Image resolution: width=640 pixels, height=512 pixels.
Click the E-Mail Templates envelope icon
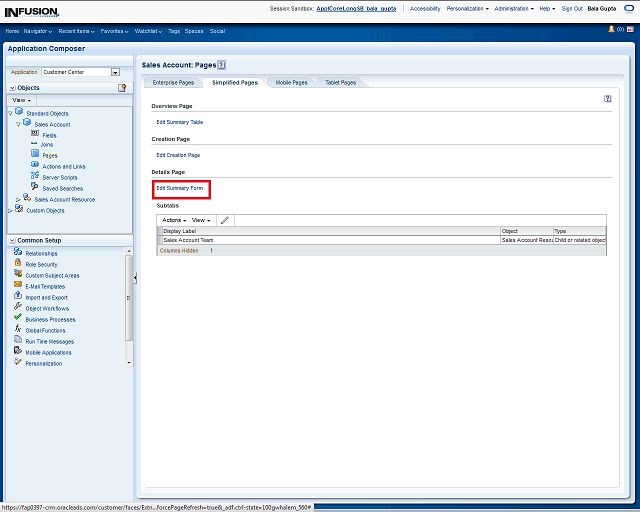click(18, 286)
